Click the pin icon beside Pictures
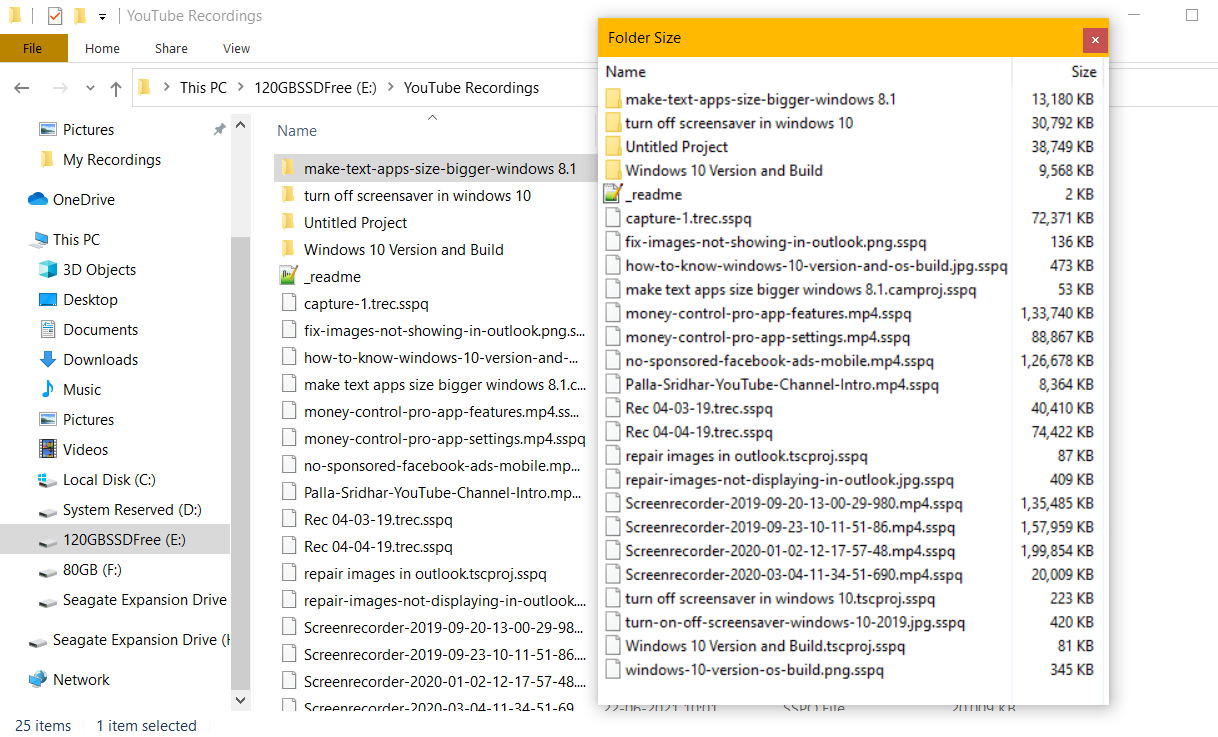This screenshot has width=1218, height=737. point(219,130)
